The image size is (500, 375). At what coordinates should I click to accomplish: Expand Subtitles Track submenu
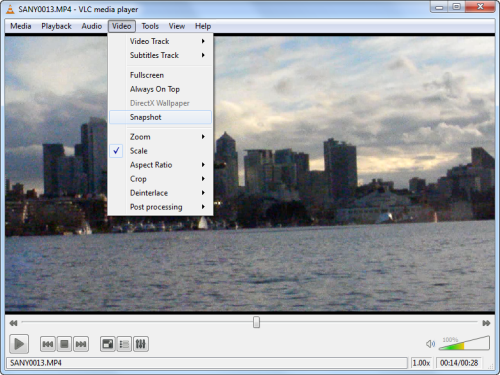click(x=160, y=55)
